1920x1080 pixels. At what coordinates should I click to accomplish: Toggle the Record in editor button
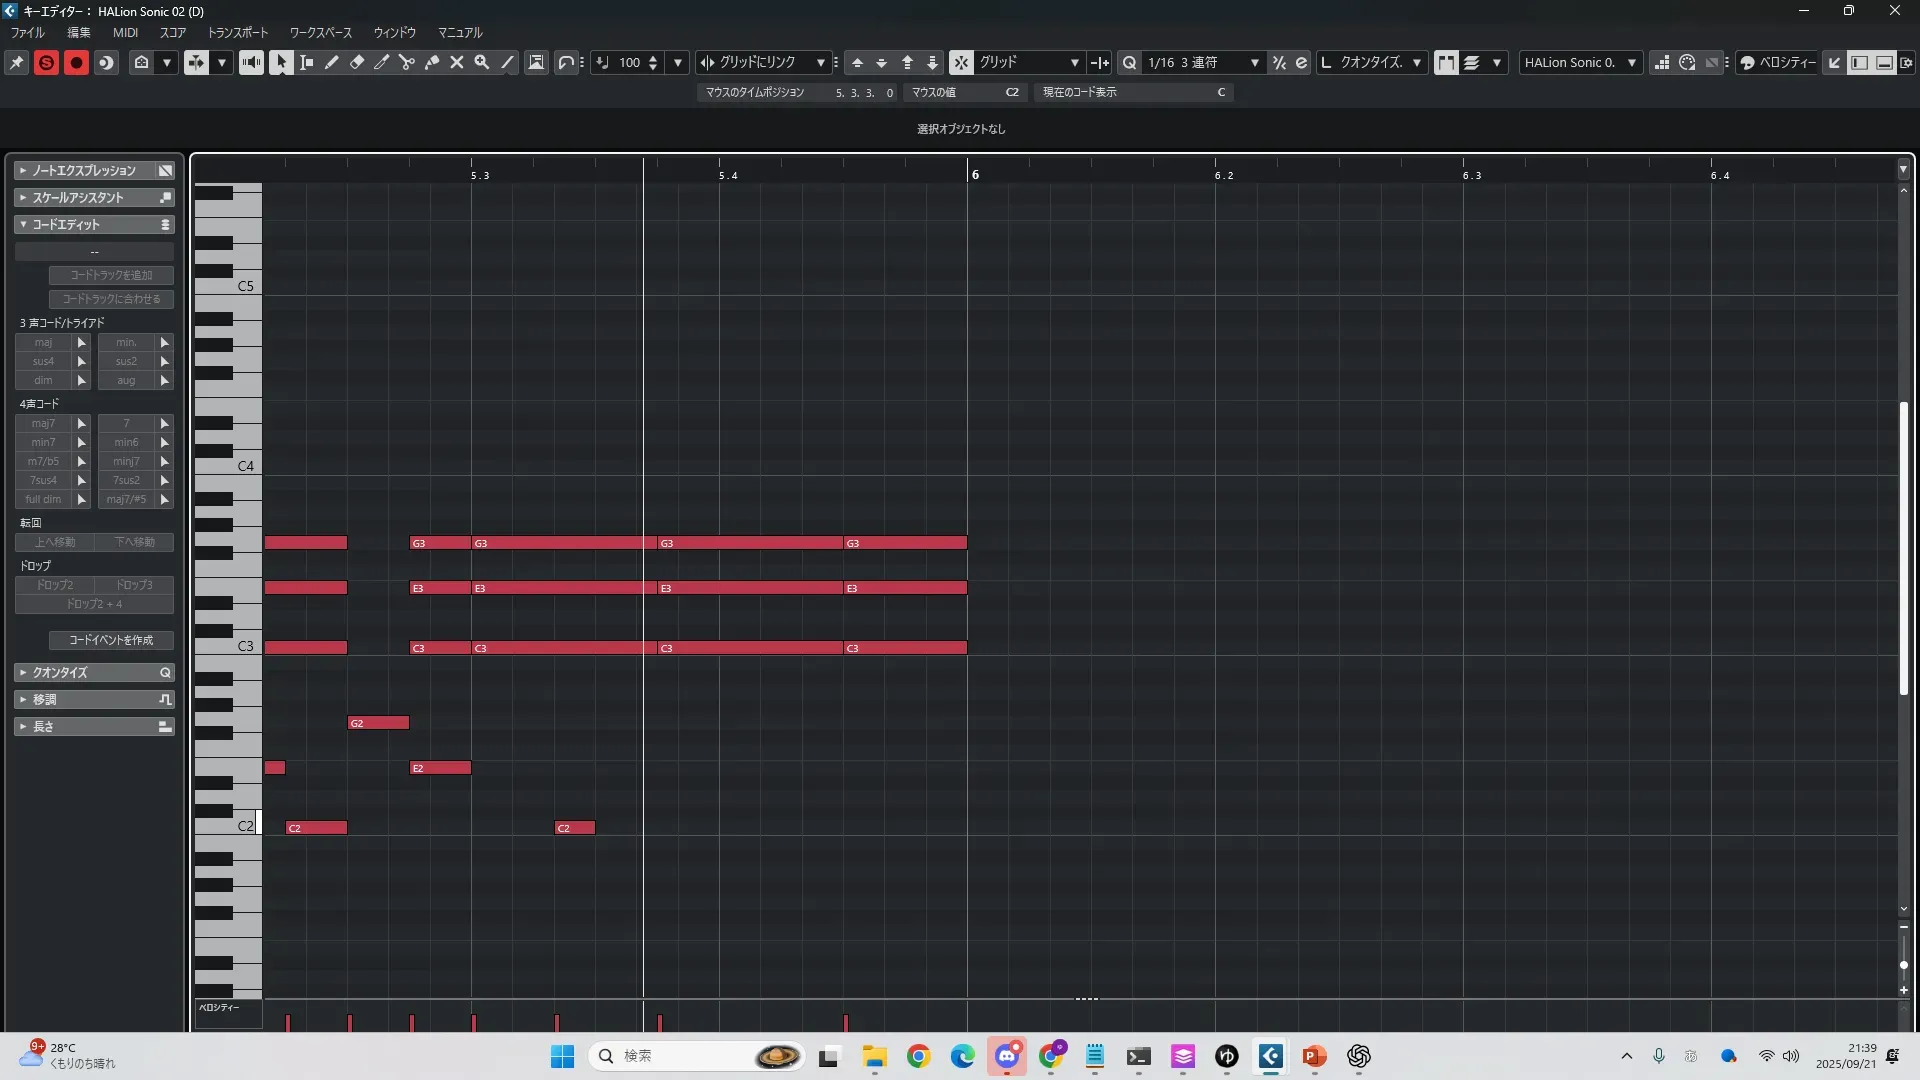(76, 62)
